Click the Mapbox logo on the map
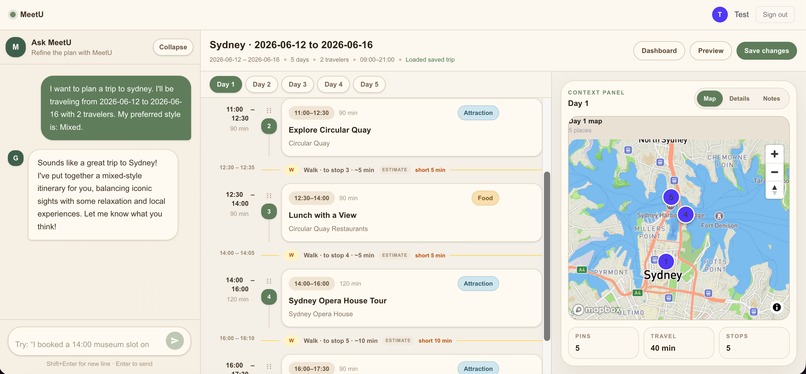806x374 pixels. click(x=597, y=310)
